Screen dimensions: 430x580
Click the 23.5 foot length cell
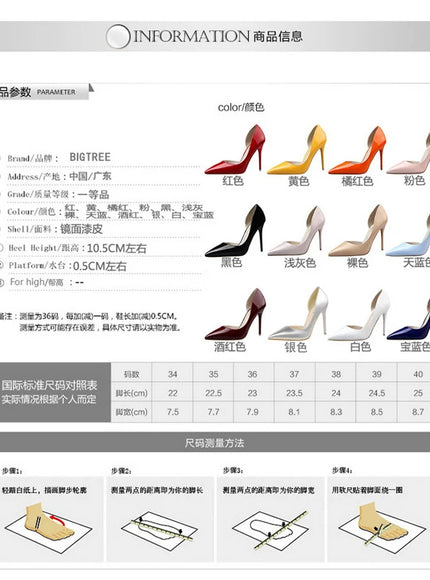tap(294, 393)
